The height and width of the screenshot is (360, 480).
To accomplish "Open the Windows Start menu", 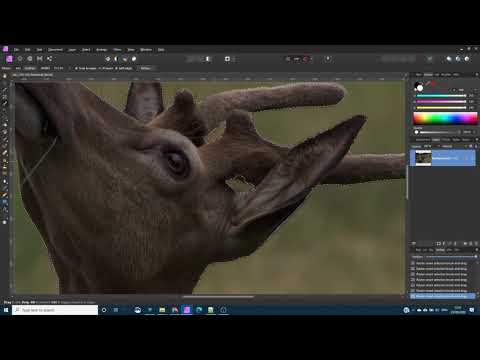I will tap(6, 310).
